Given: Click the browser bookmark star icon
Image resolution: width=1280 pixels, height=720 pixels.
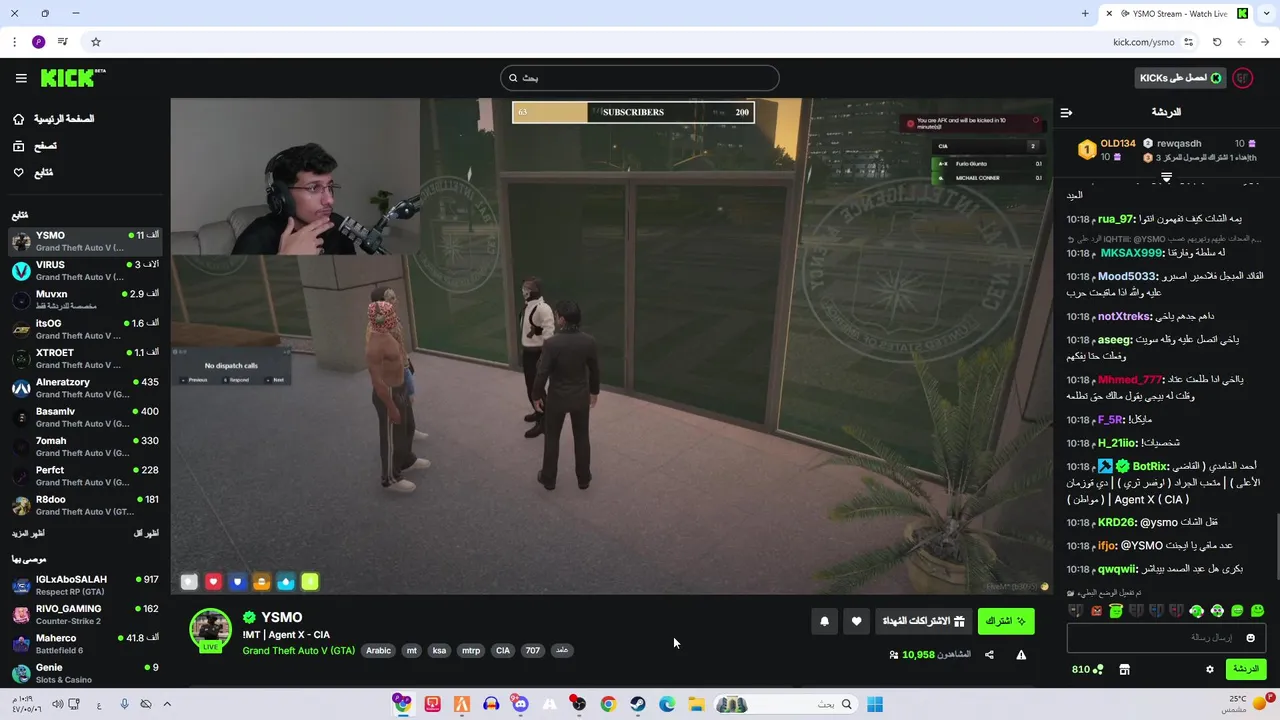Looking at the screenshot, I should click(96, 42).
